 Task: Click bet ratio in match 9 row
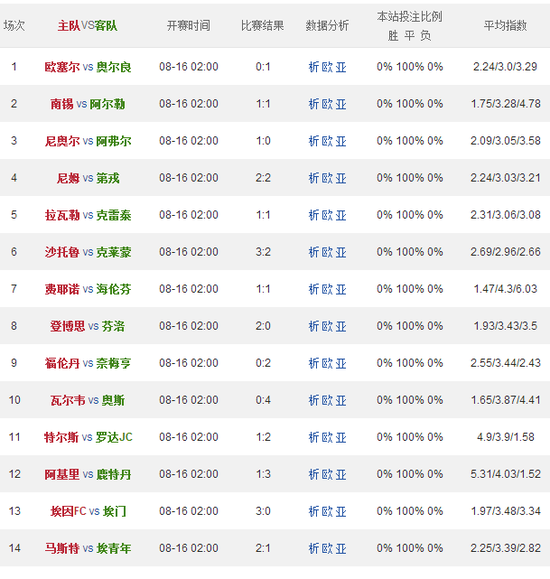[x=410, y=363]
